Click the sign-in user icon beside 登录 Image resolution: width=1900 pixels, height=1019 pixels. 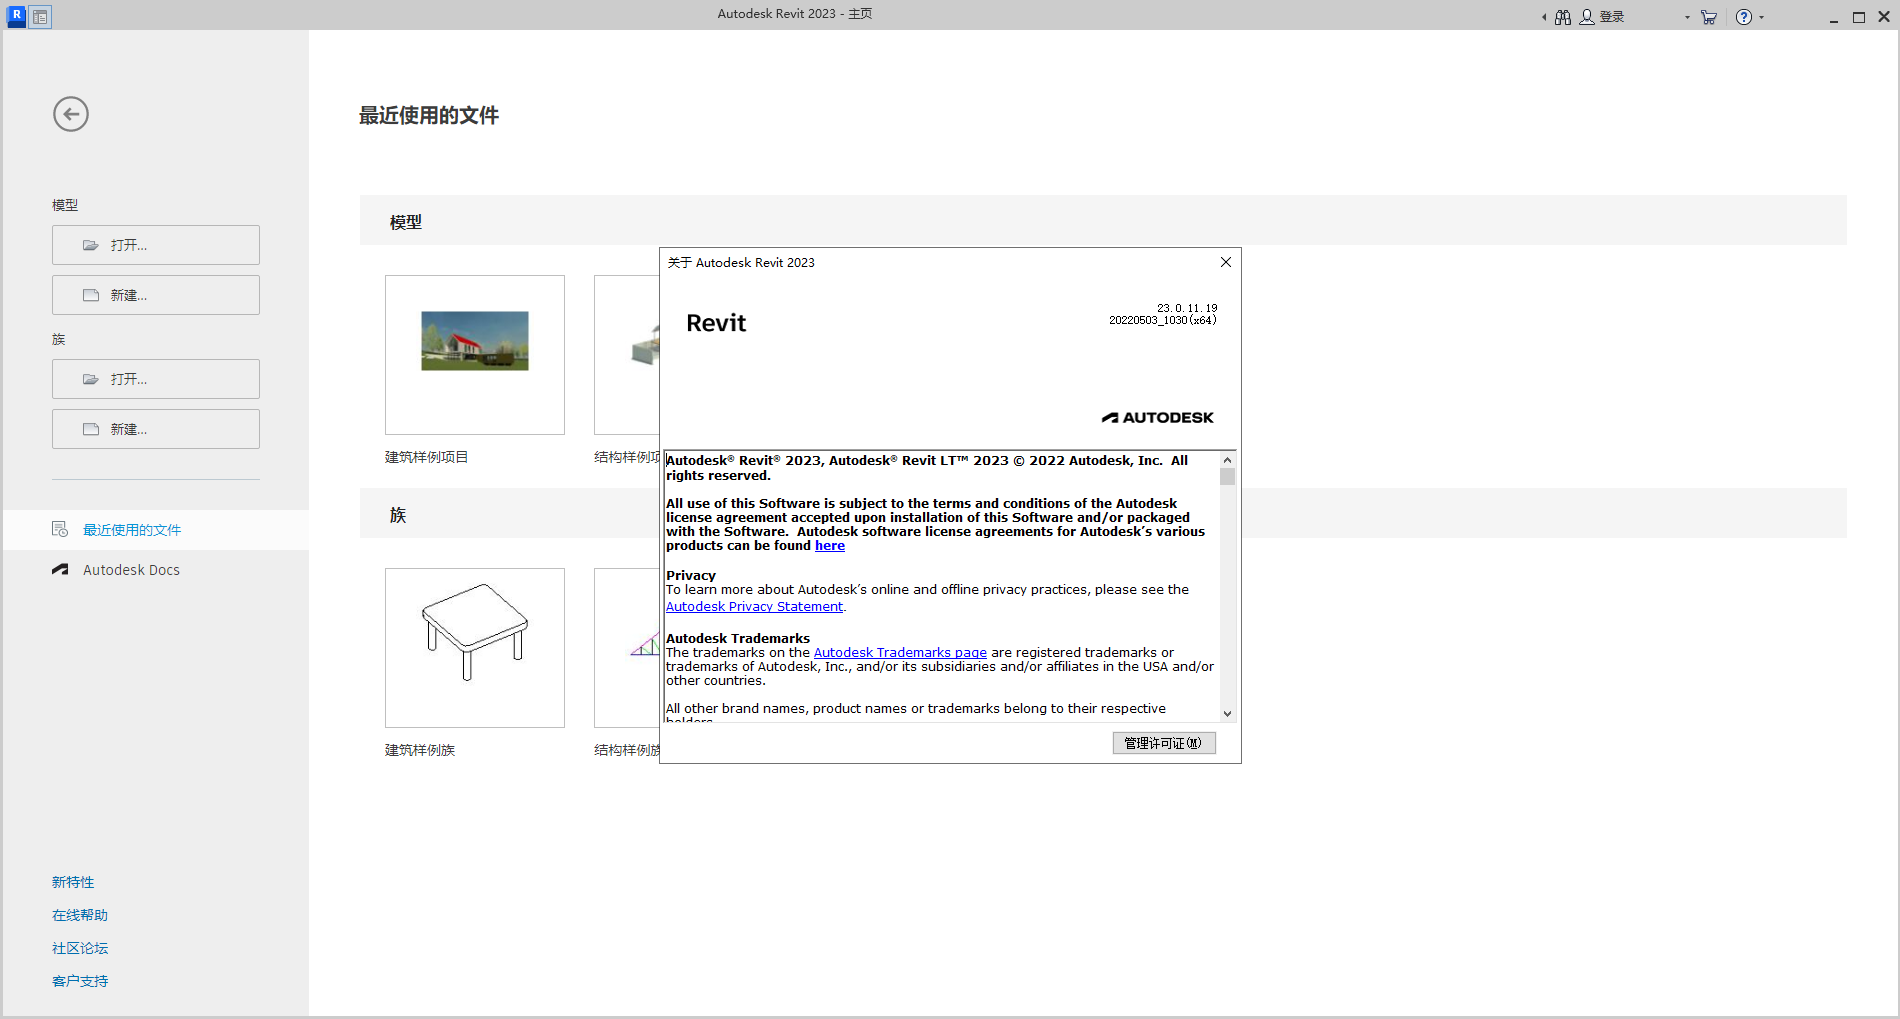click(1587, 16)
